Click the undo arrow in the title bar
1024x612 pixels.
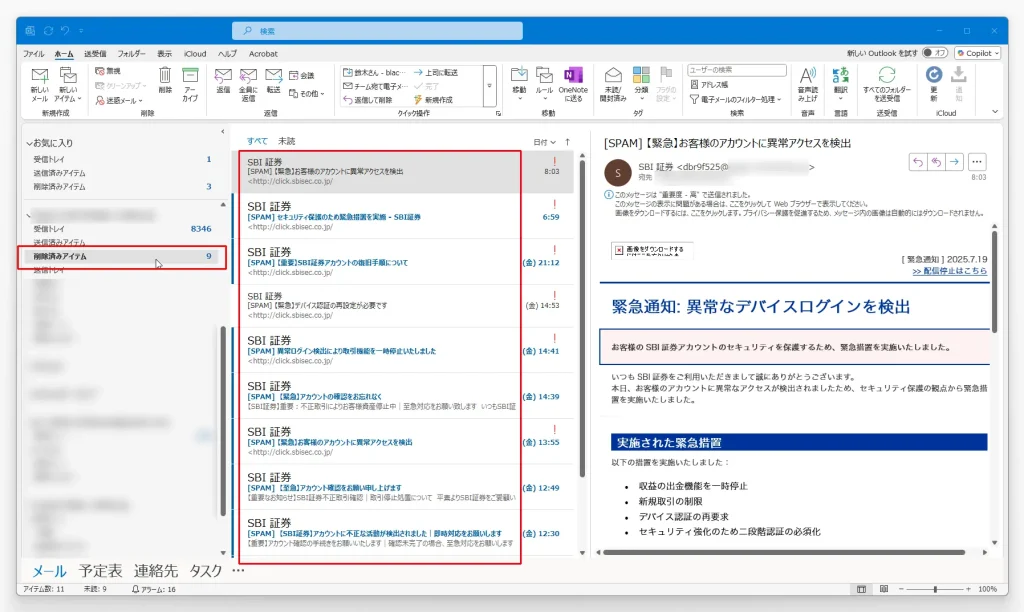coord(65,31)
